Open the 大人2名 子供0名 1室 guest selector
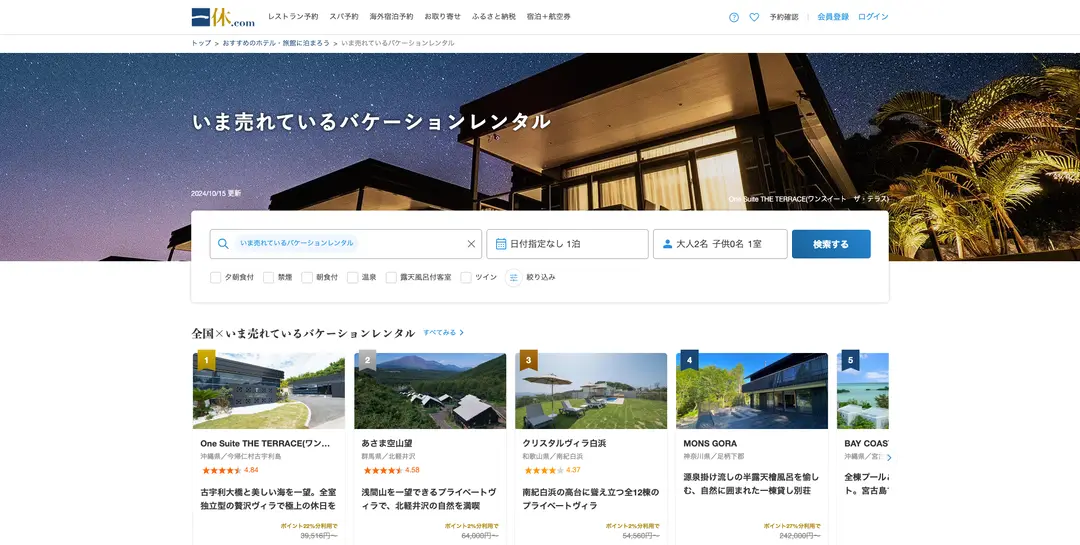 pos(720,244)
